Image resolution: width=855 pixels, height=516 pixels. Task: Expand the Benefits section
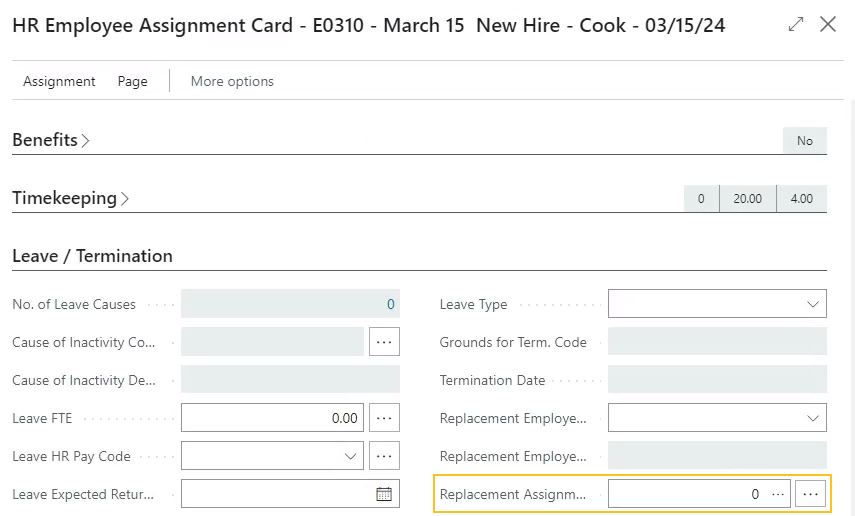(x=51, y=140)
